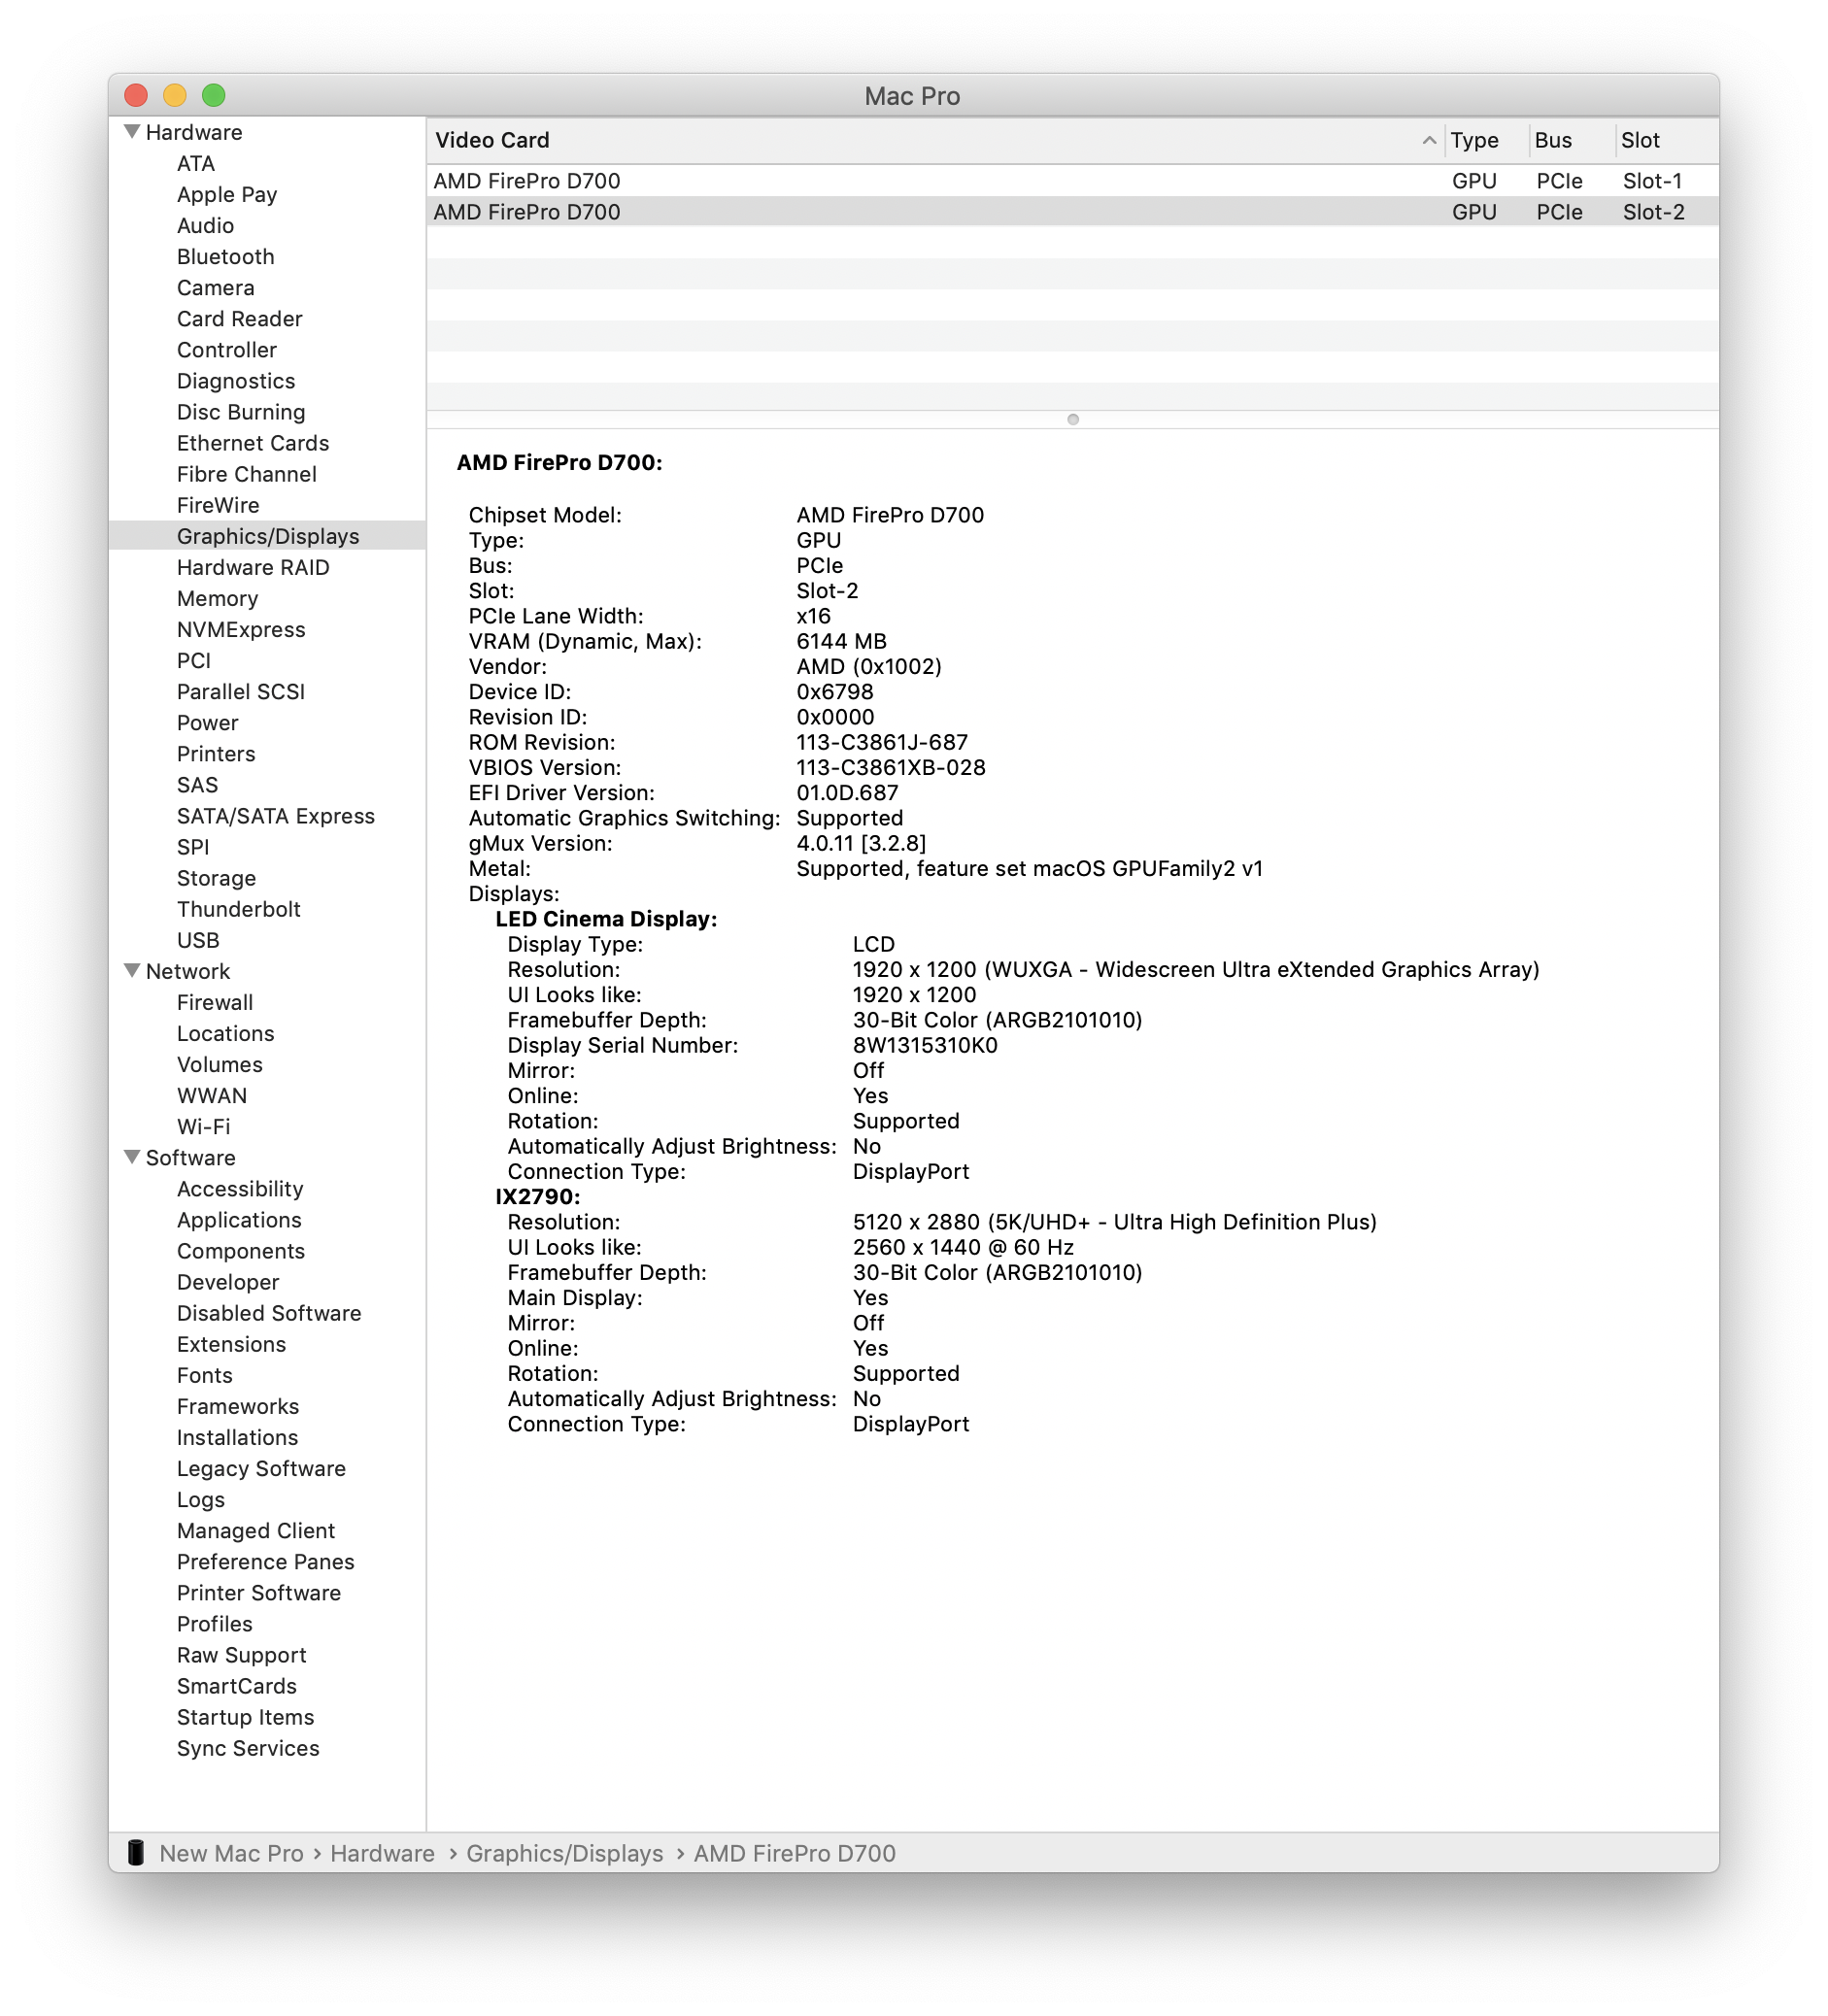Show Applications under Software

(x=239, y=1218)
